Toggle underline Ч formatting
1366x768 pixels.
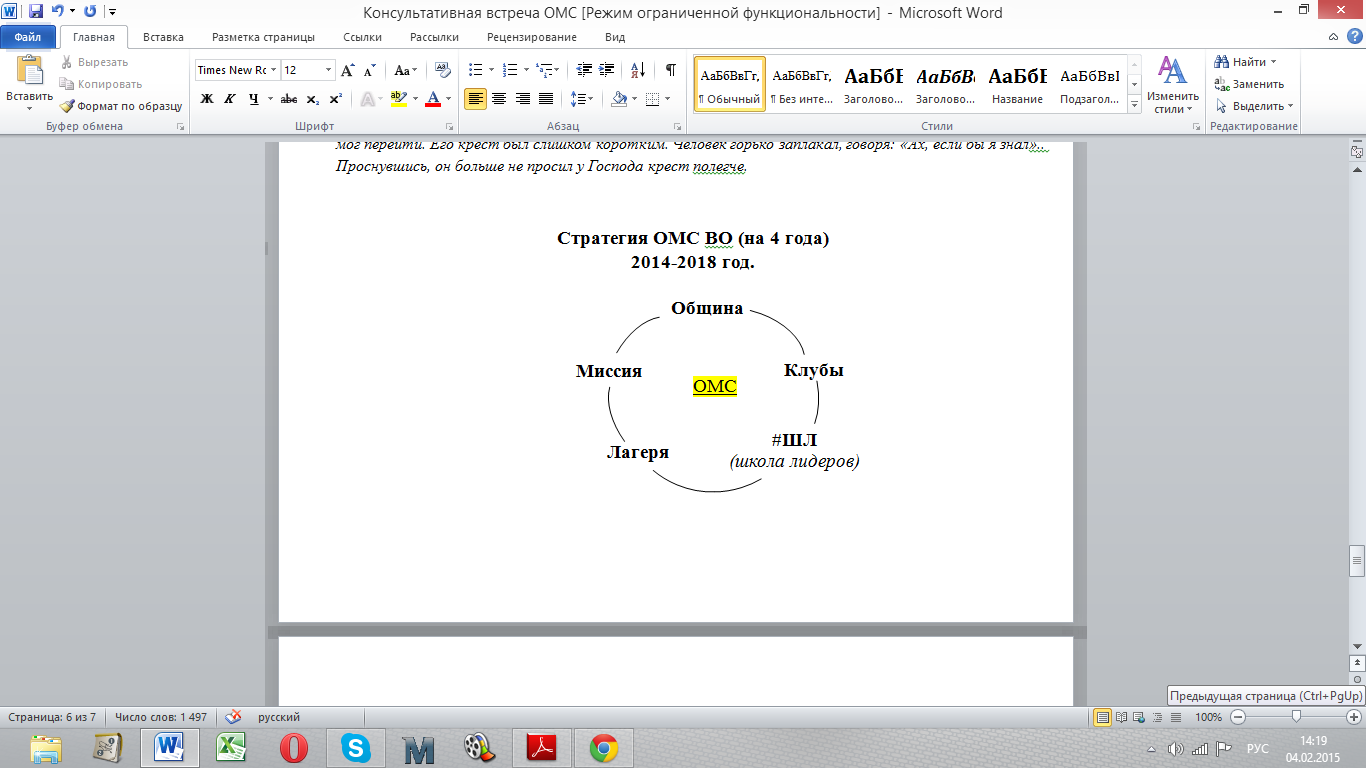[x=254, y=99]
